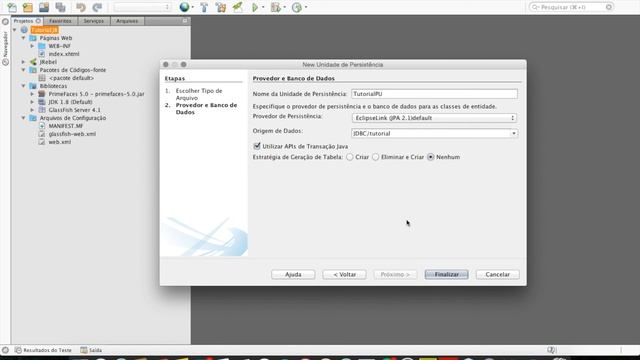The height and width of the screenshot is (360, 640).
Task: Click the New File toolbar icon
Action: pyautogui.click(x=12, y=7)
